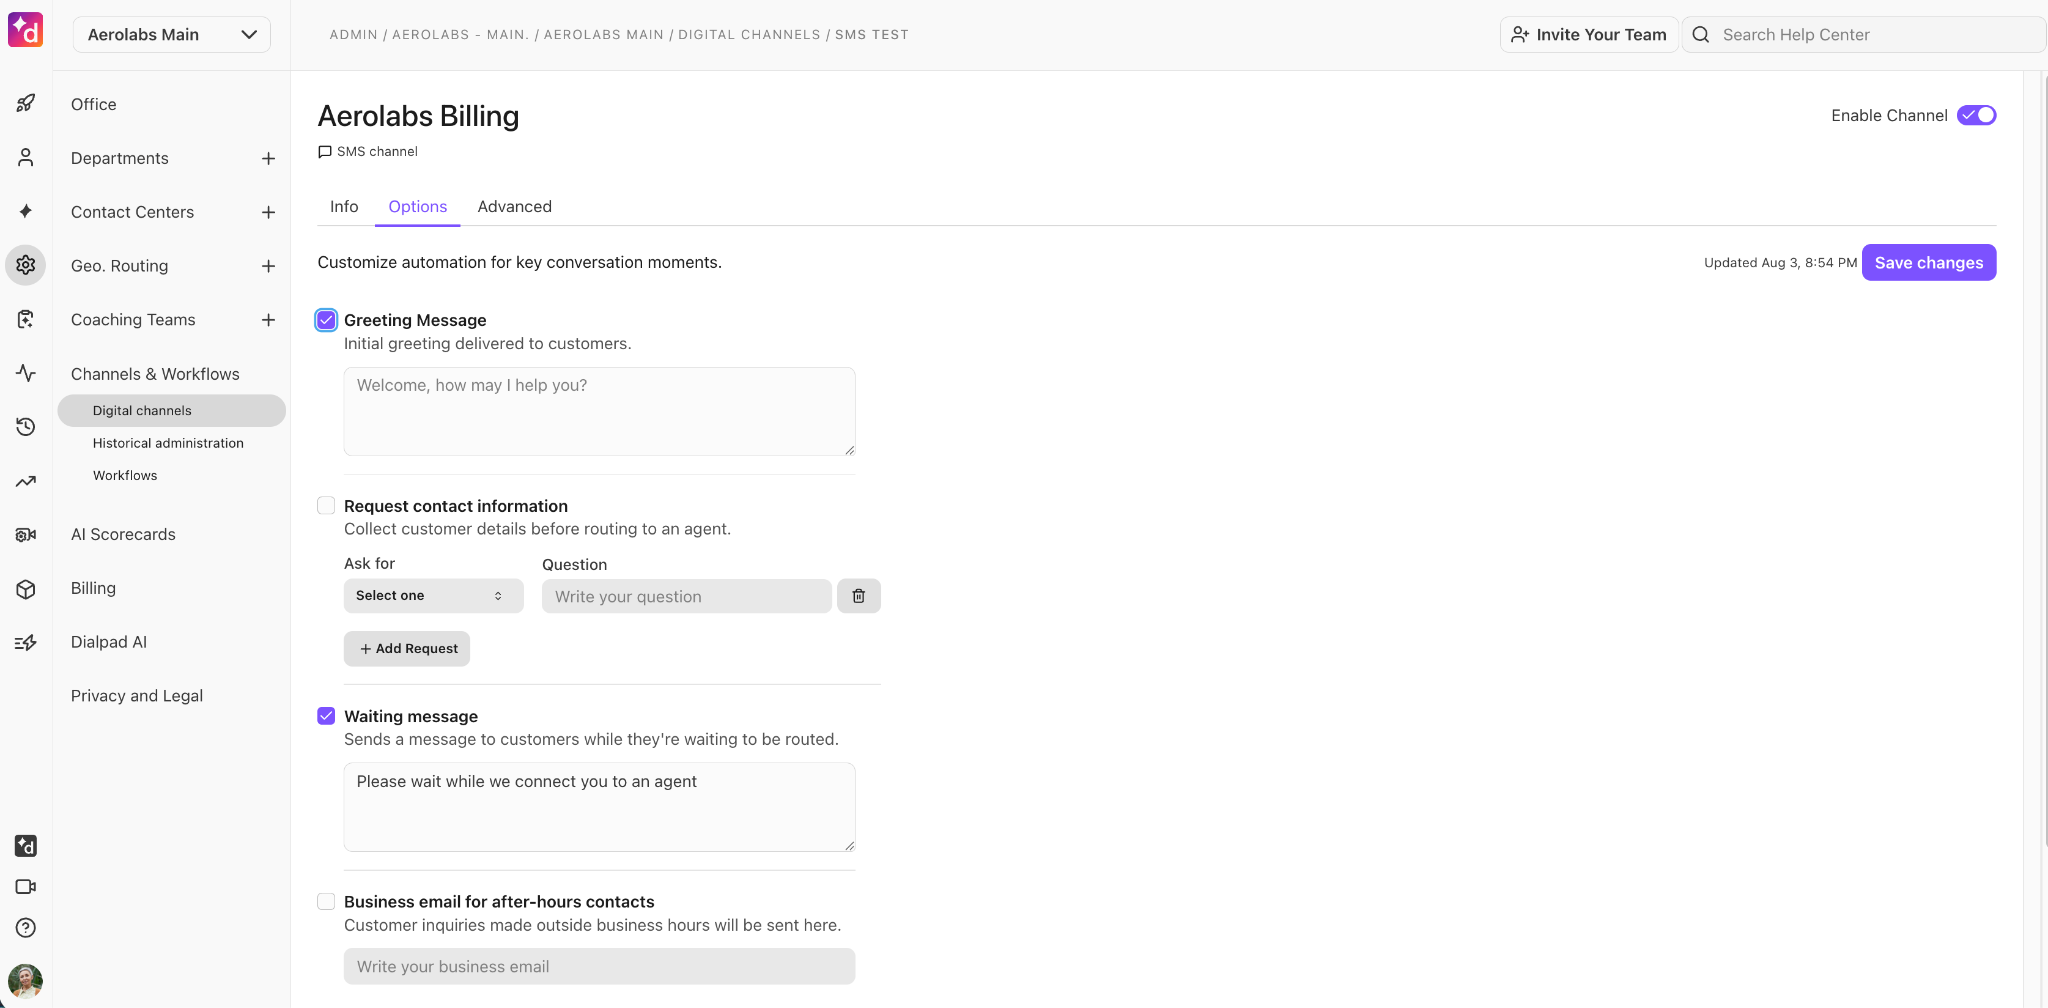Switch to the Advanced tab

515,207
